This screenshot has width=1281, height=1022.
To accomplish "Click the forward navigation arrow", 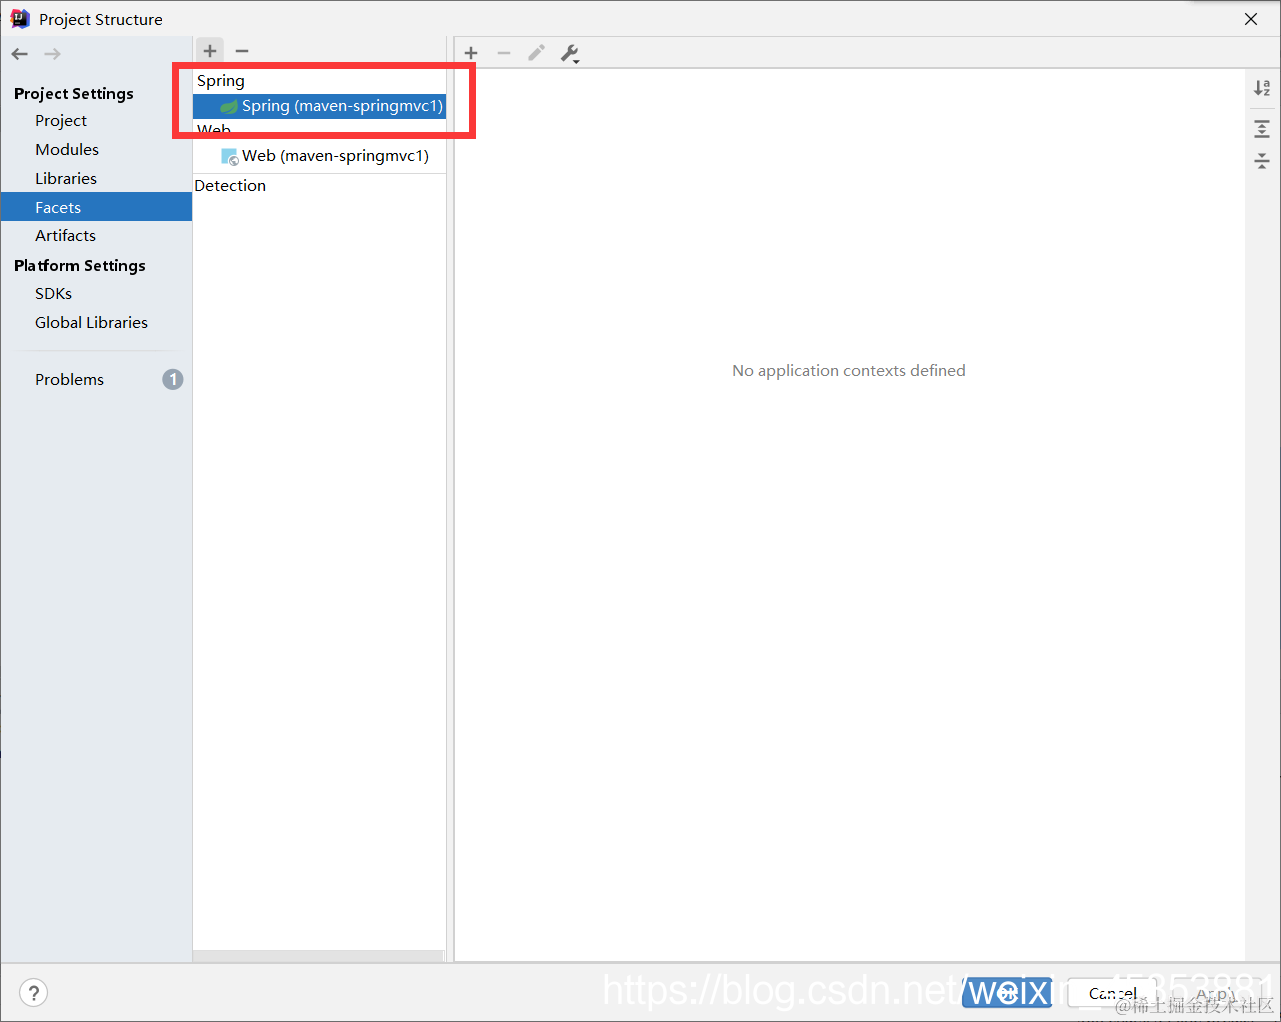I will pyautogui.click(x=53, y=54).
